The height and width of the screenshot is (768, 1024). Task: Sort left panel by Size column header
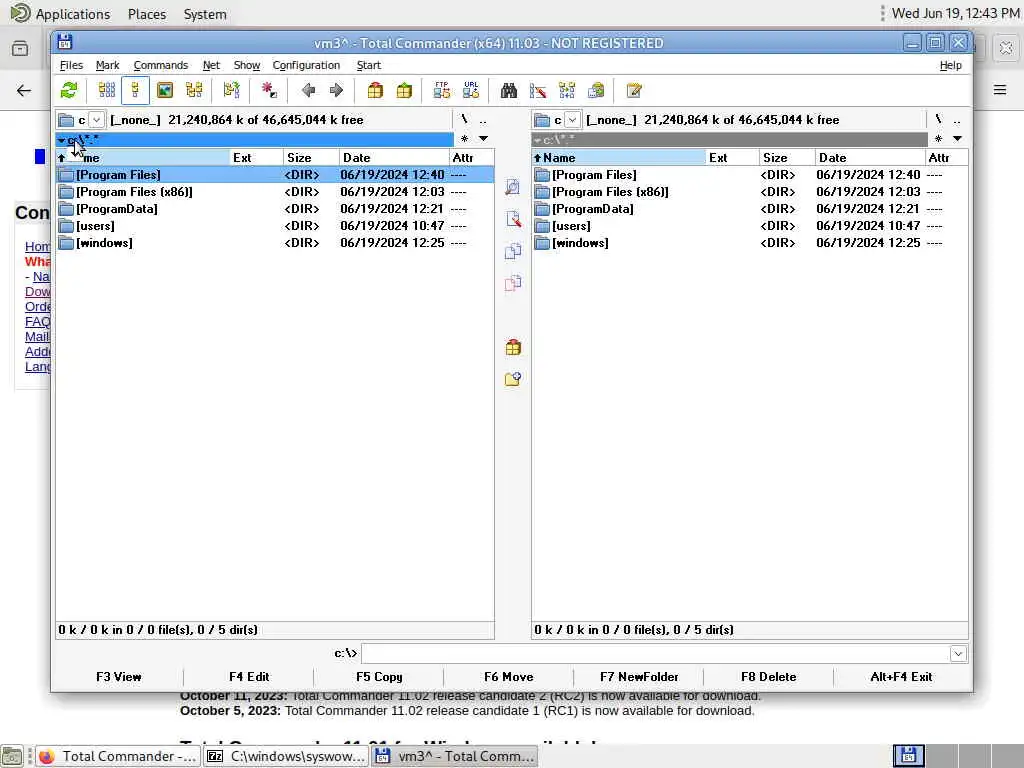pyautogui.click(x=312, y=157)
